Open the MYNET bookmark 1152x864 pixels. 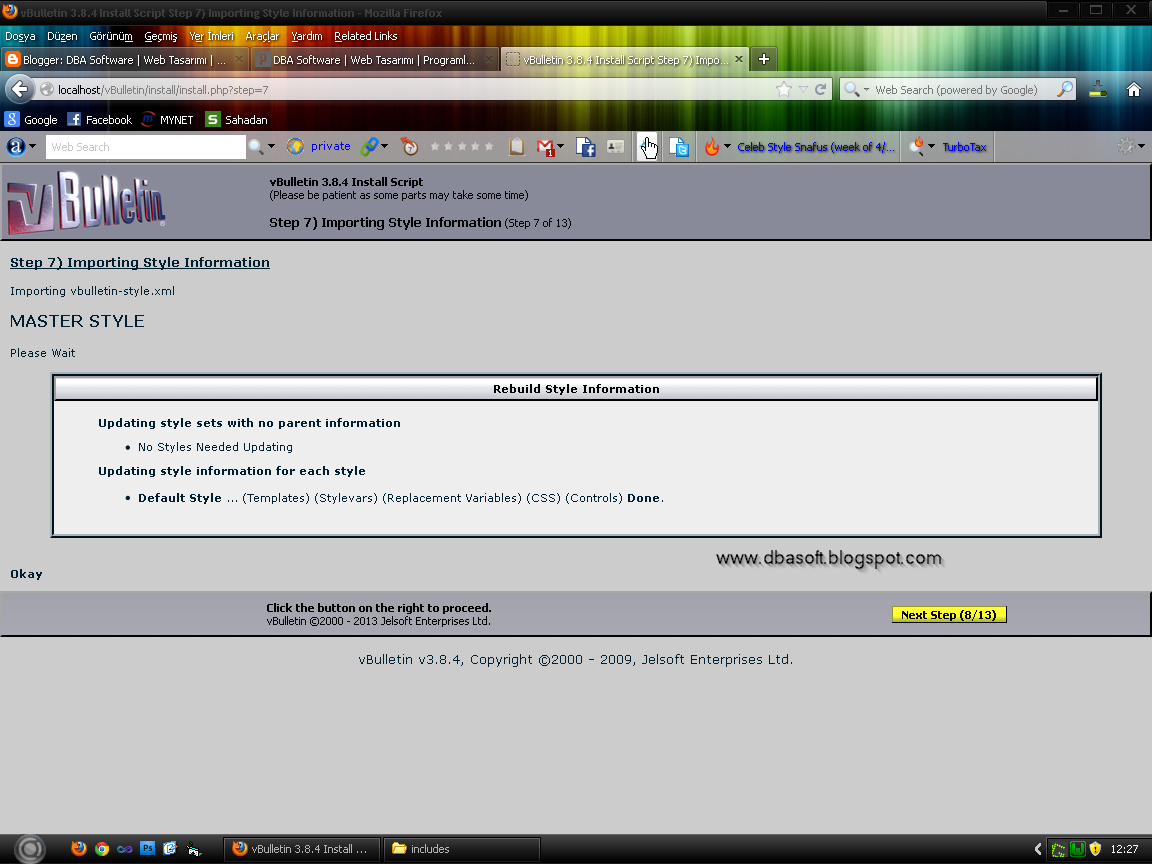point(168,120)
